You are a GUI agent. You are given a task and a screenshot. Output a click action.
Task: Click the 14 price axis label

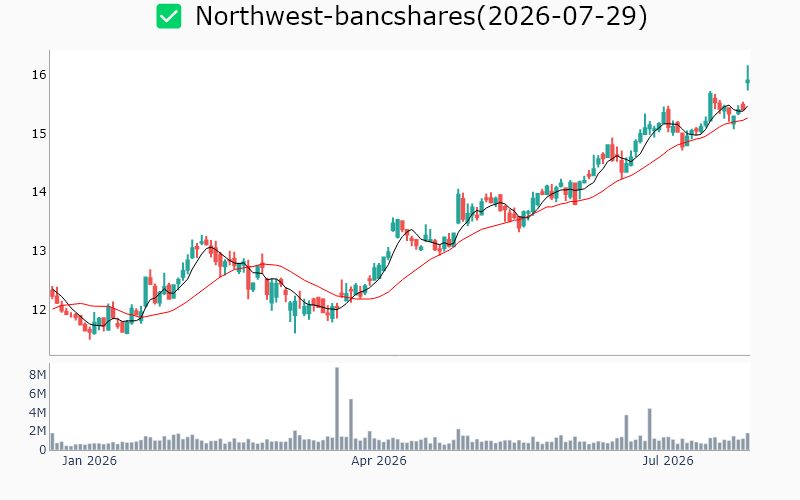[39, 192]
